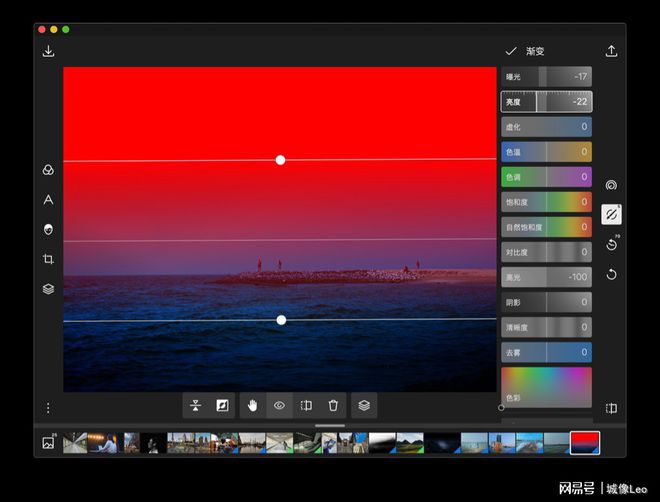Click the before/after compare icon at bottom right
This screenshot has height=502, width=660.
[x=611, y=408]
